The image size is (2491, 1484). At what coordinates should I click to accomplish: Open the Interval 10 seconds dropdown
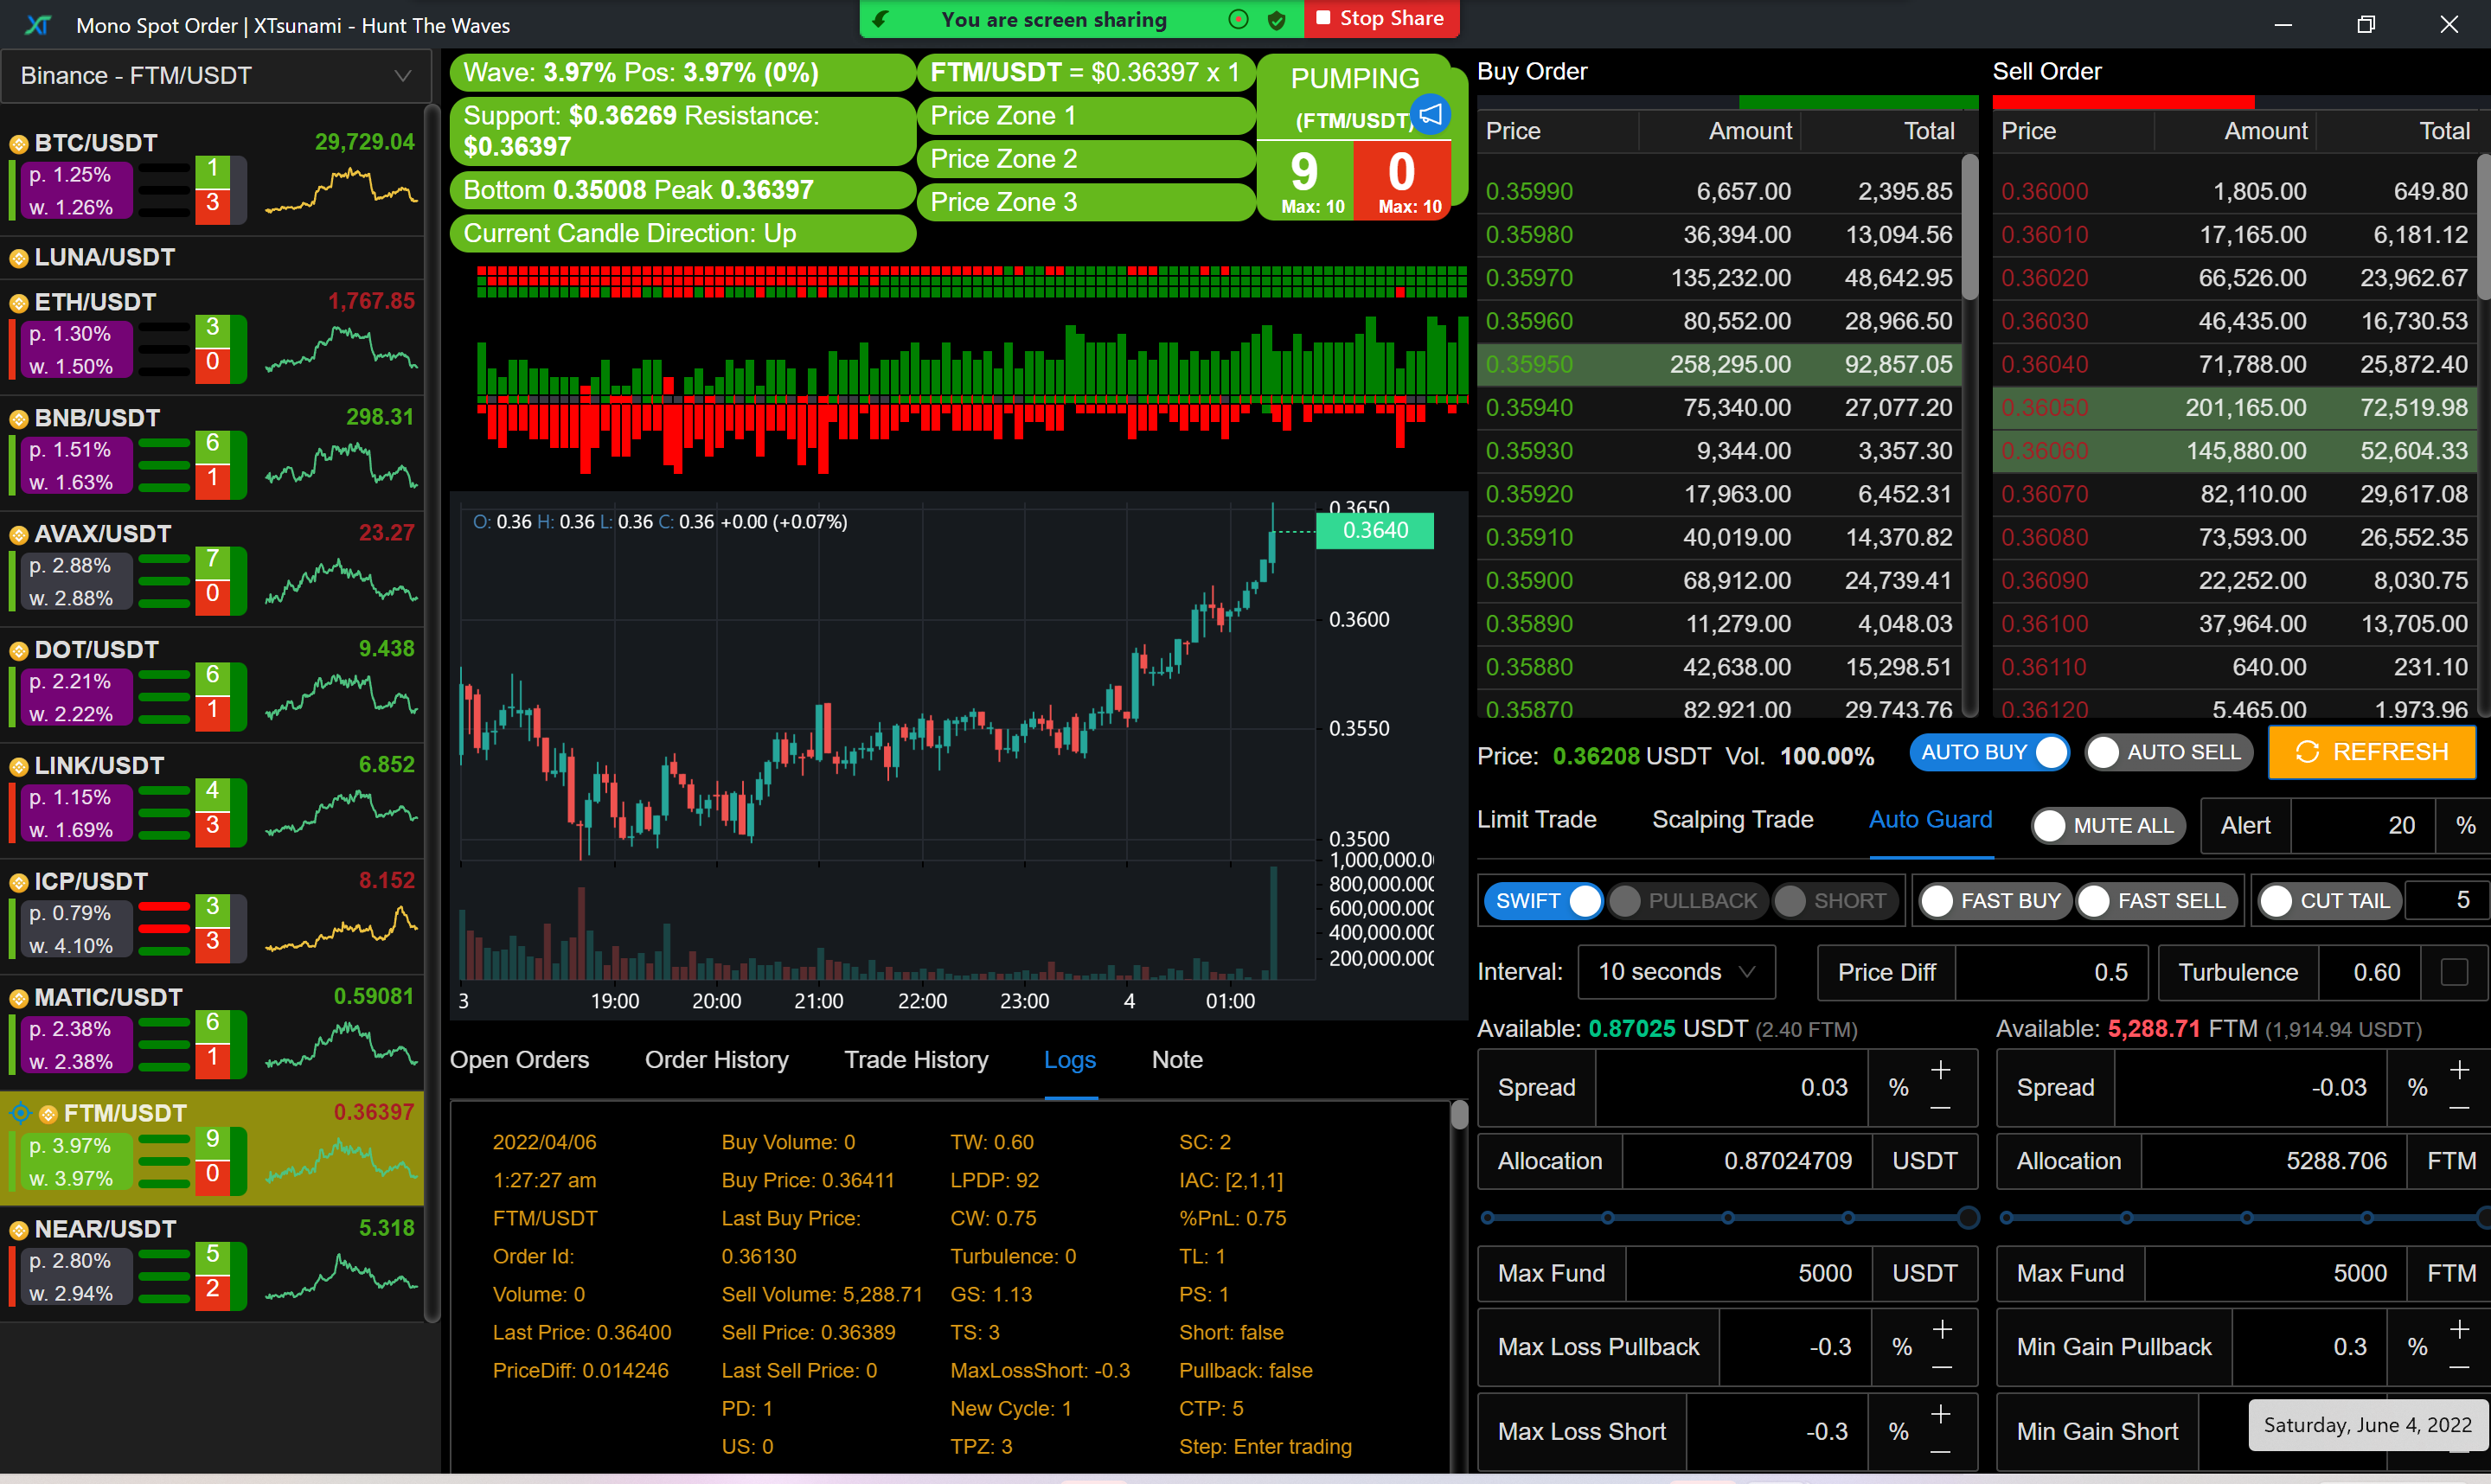pos(1676,973)
